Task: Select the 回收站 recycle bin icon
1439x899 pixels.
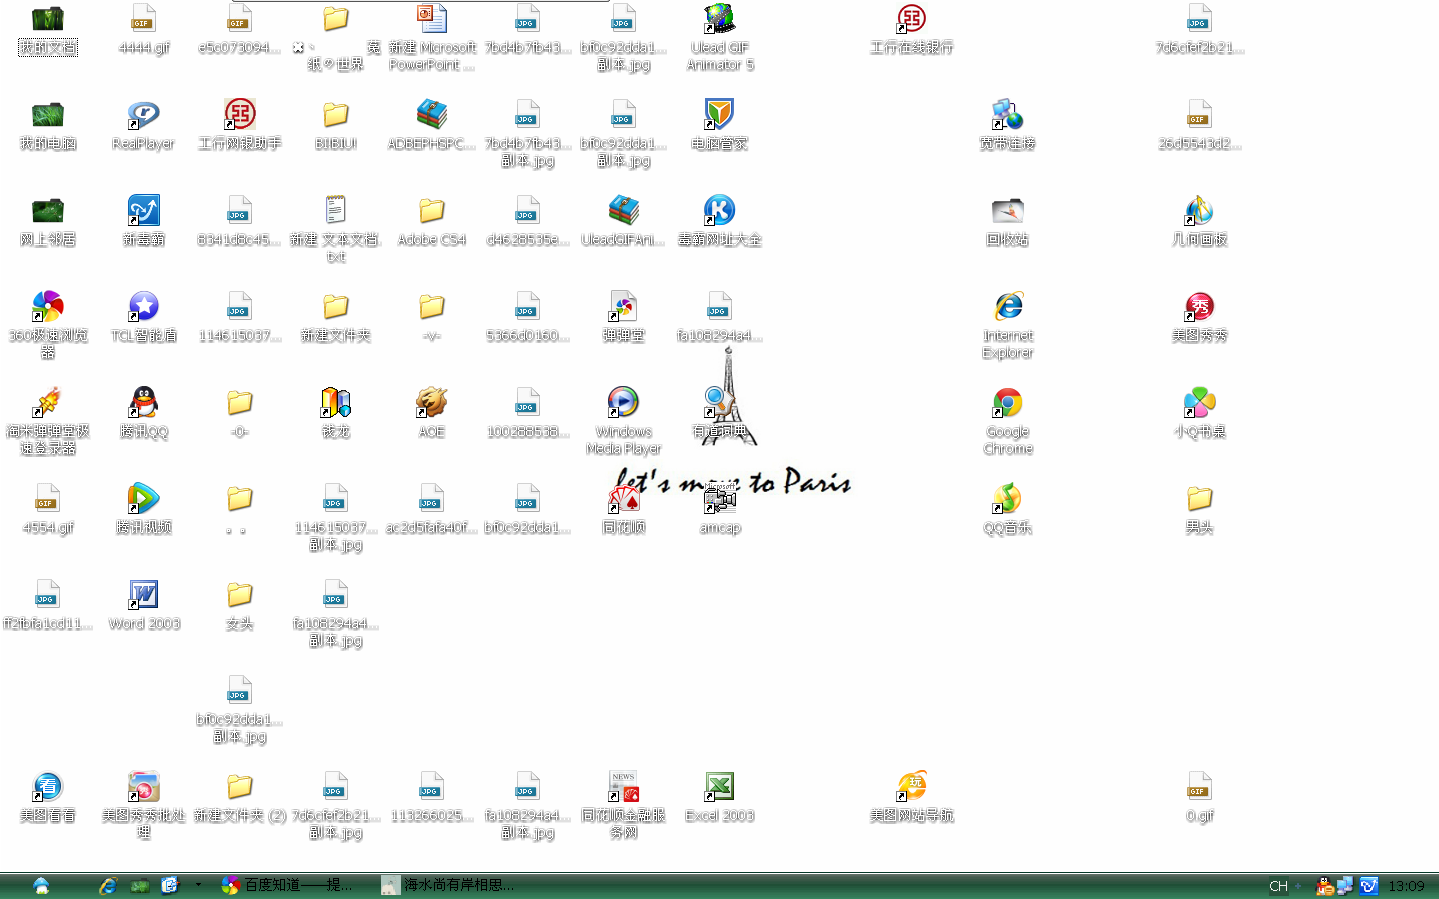Action: coord(1007,211)
